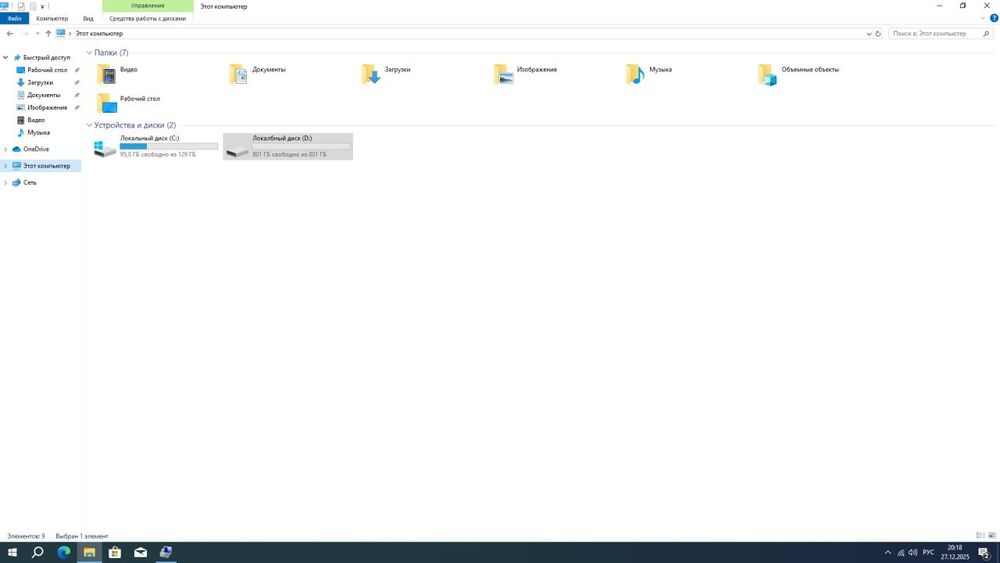Open Explorer help question mark
This screenshot has height=563, width=1000.
tap(994, 18)
